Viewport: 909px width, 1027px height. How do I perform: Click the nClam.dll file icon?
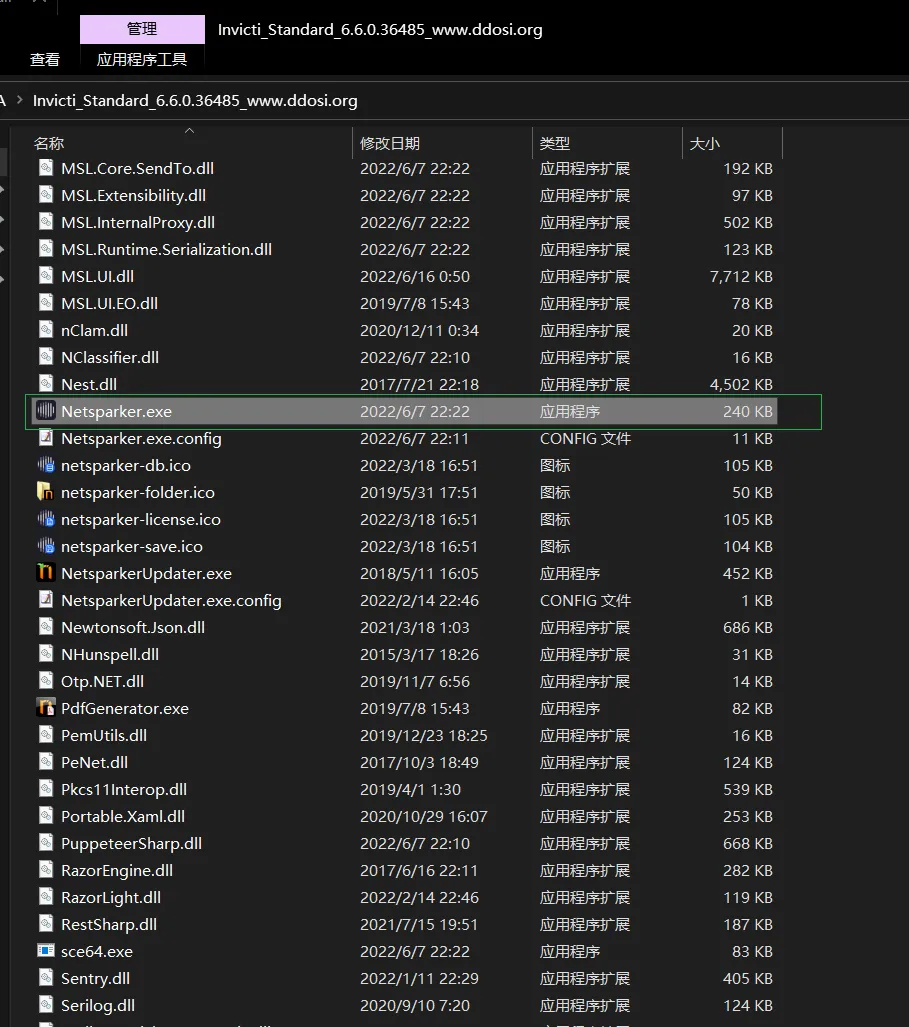tap(46, 329)
